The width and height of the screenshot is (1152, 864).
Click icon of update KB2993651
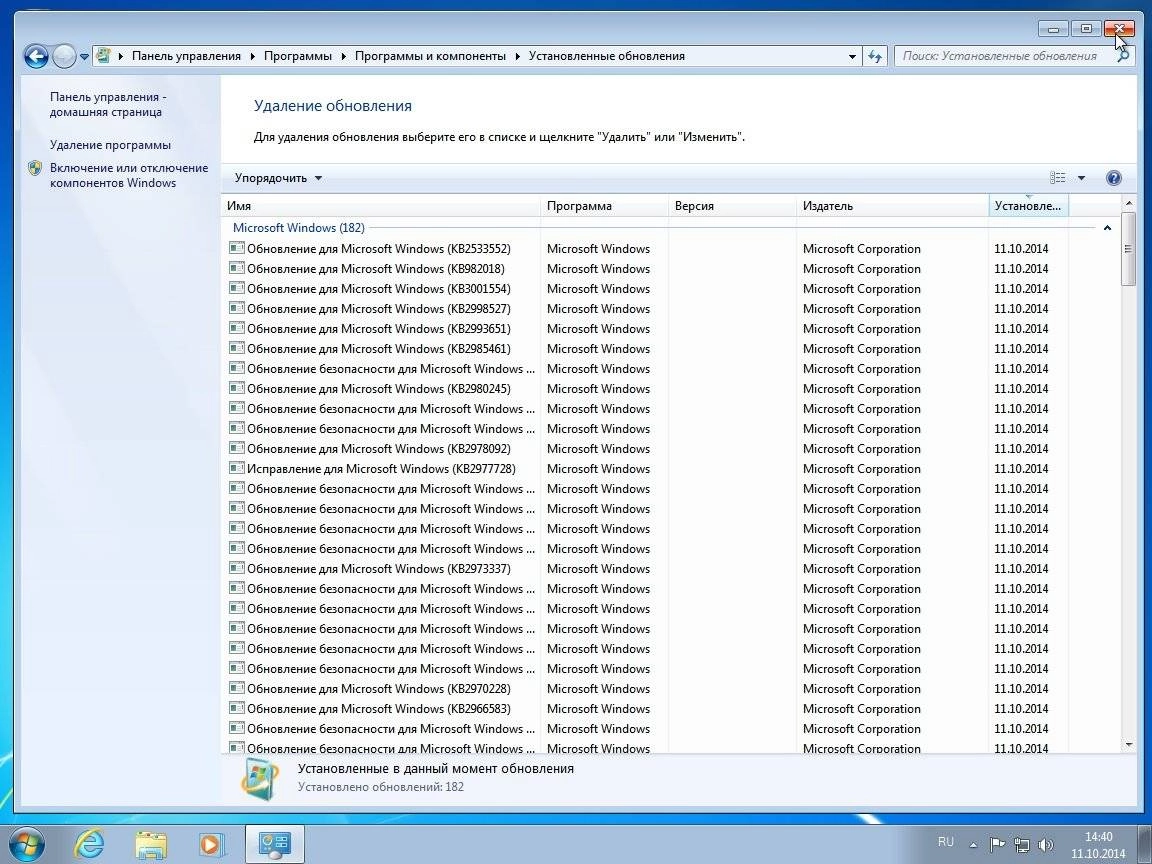pos(237,328)
